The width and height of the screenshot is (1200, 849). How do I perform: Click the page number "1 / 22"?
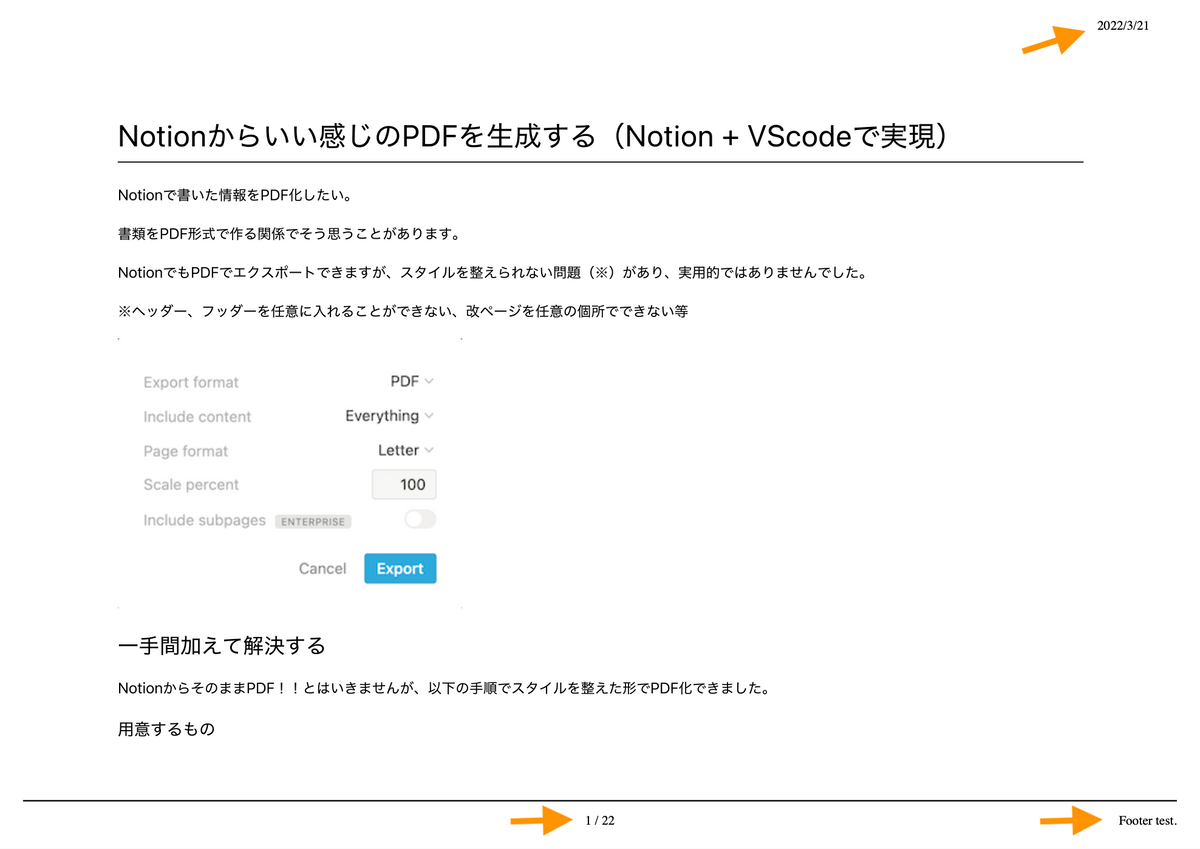(x=600, y=821)
